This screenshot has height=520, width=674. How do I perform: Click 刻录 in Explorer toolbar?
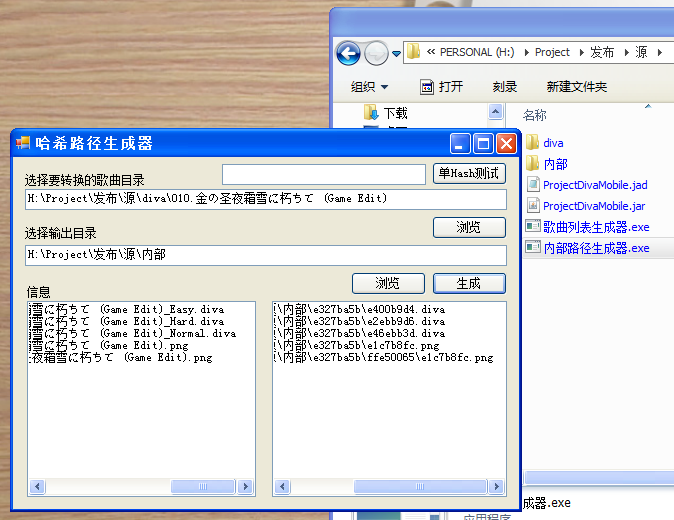[x=505, y=87]
